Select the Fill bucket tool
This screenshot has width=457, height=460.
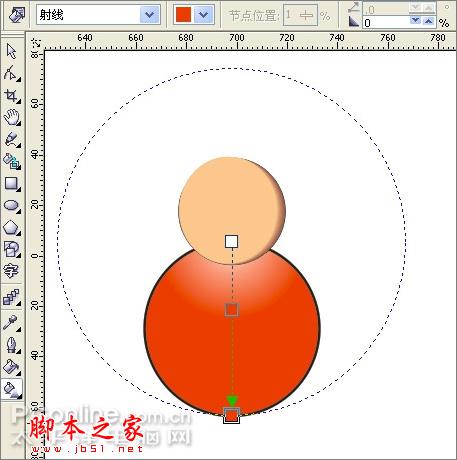pos(11,367)
